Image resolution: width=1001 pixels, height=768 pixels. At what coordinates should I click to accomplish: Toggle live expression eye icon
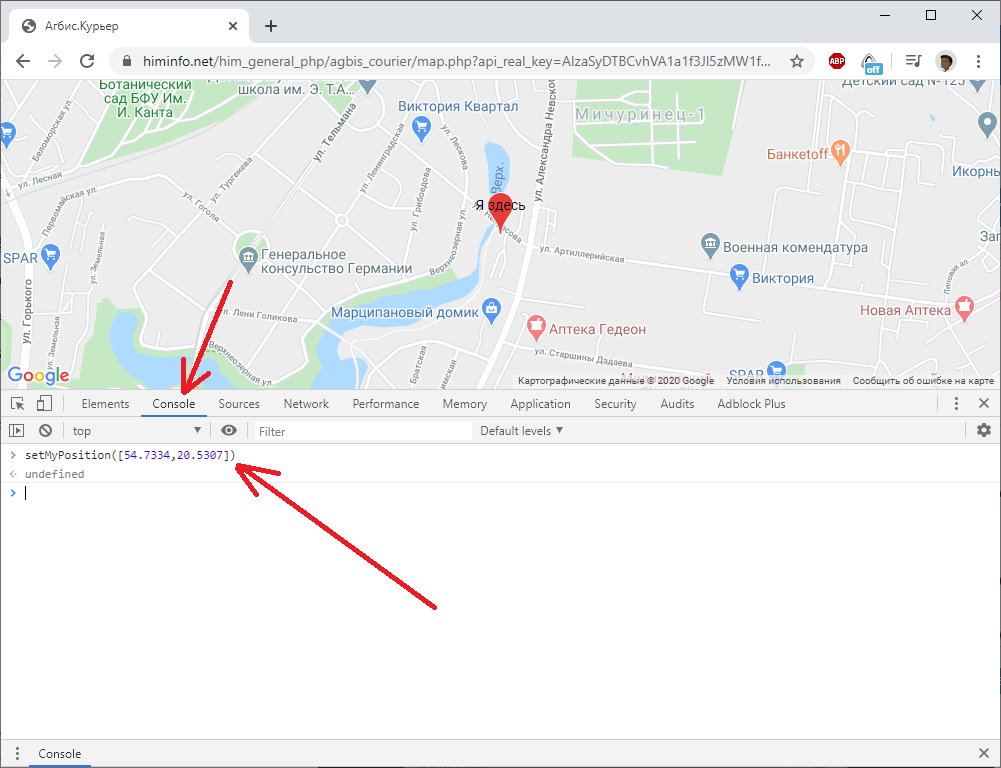point(229,430)
